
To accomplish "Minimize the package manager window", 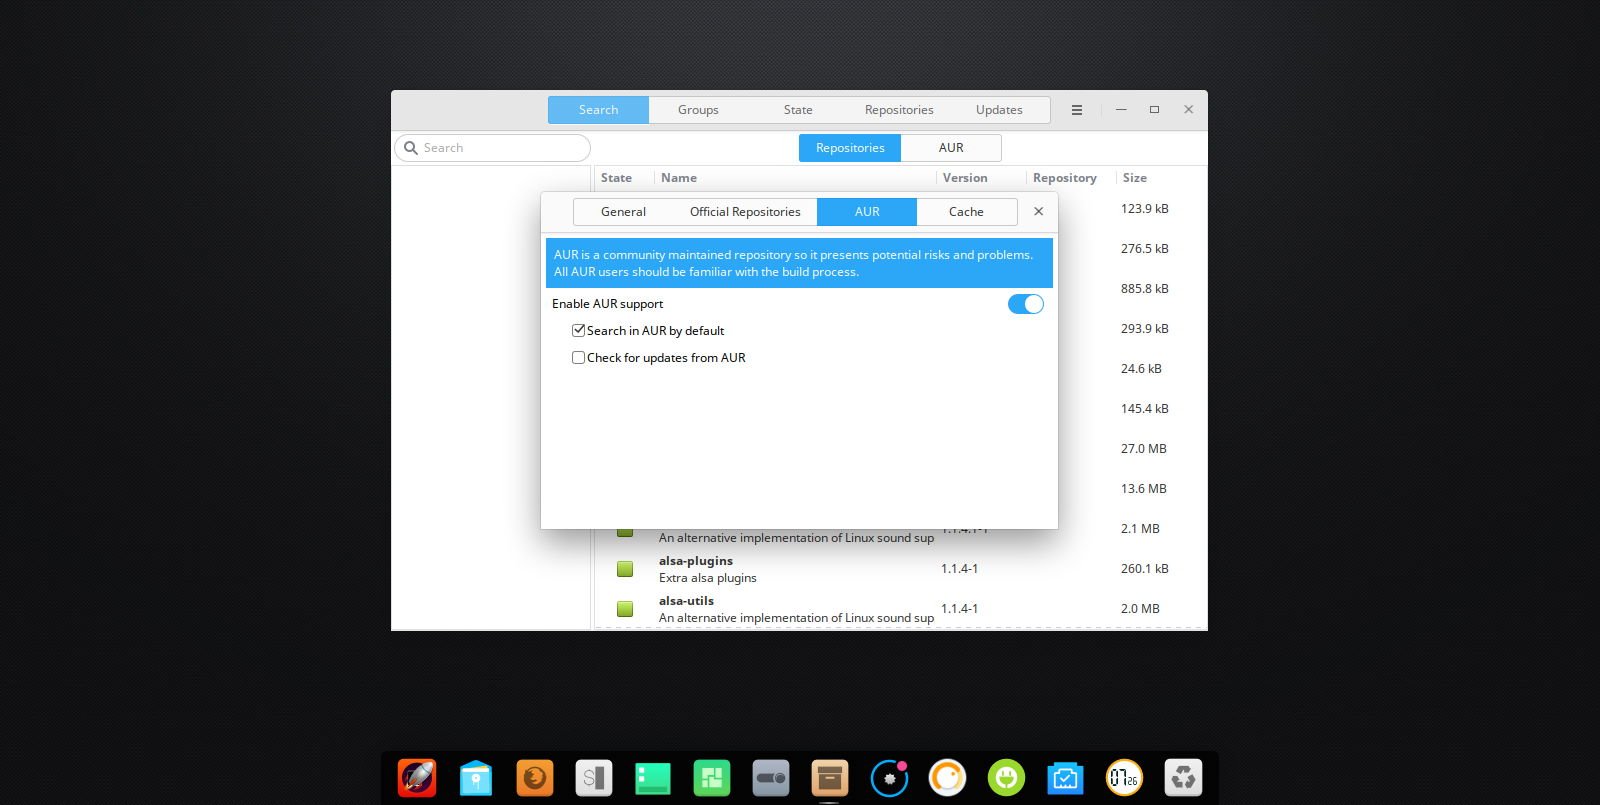I will tap(1121, 110).
